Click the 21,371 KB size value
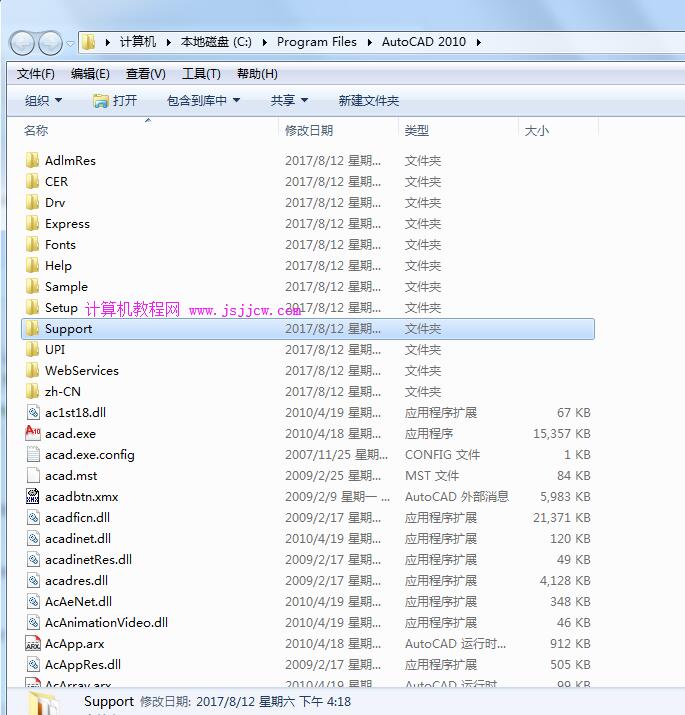 [561, 518]
